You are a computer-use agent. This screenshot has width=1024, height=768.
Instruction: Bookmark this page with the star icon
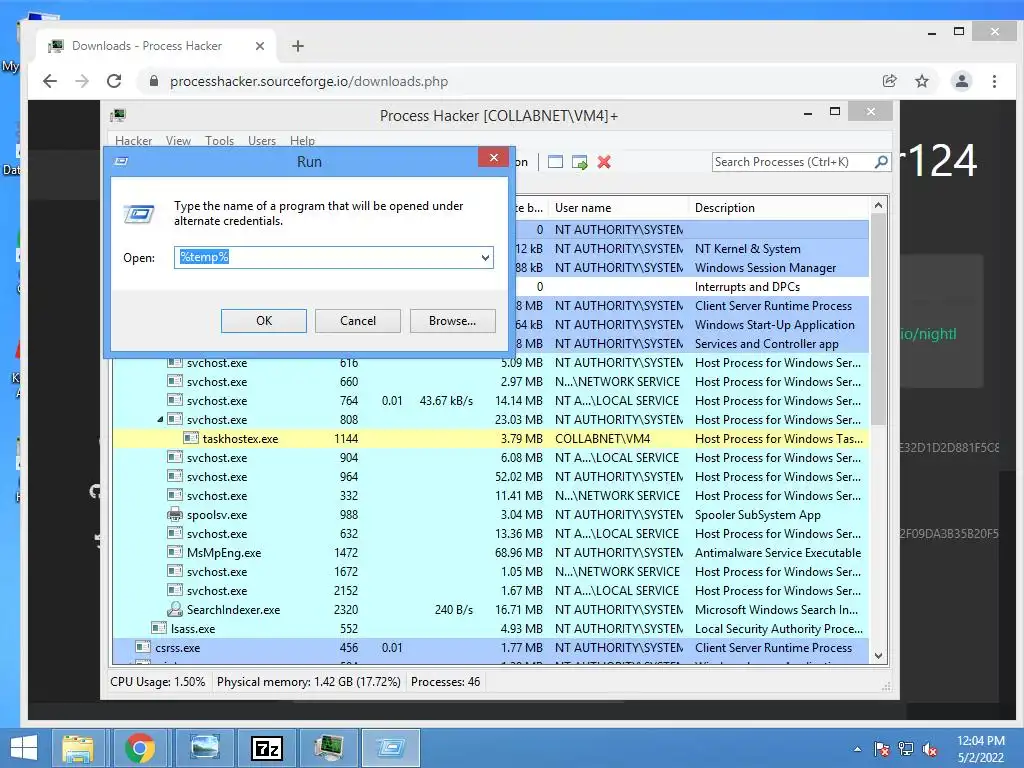(x=921, y=81)
